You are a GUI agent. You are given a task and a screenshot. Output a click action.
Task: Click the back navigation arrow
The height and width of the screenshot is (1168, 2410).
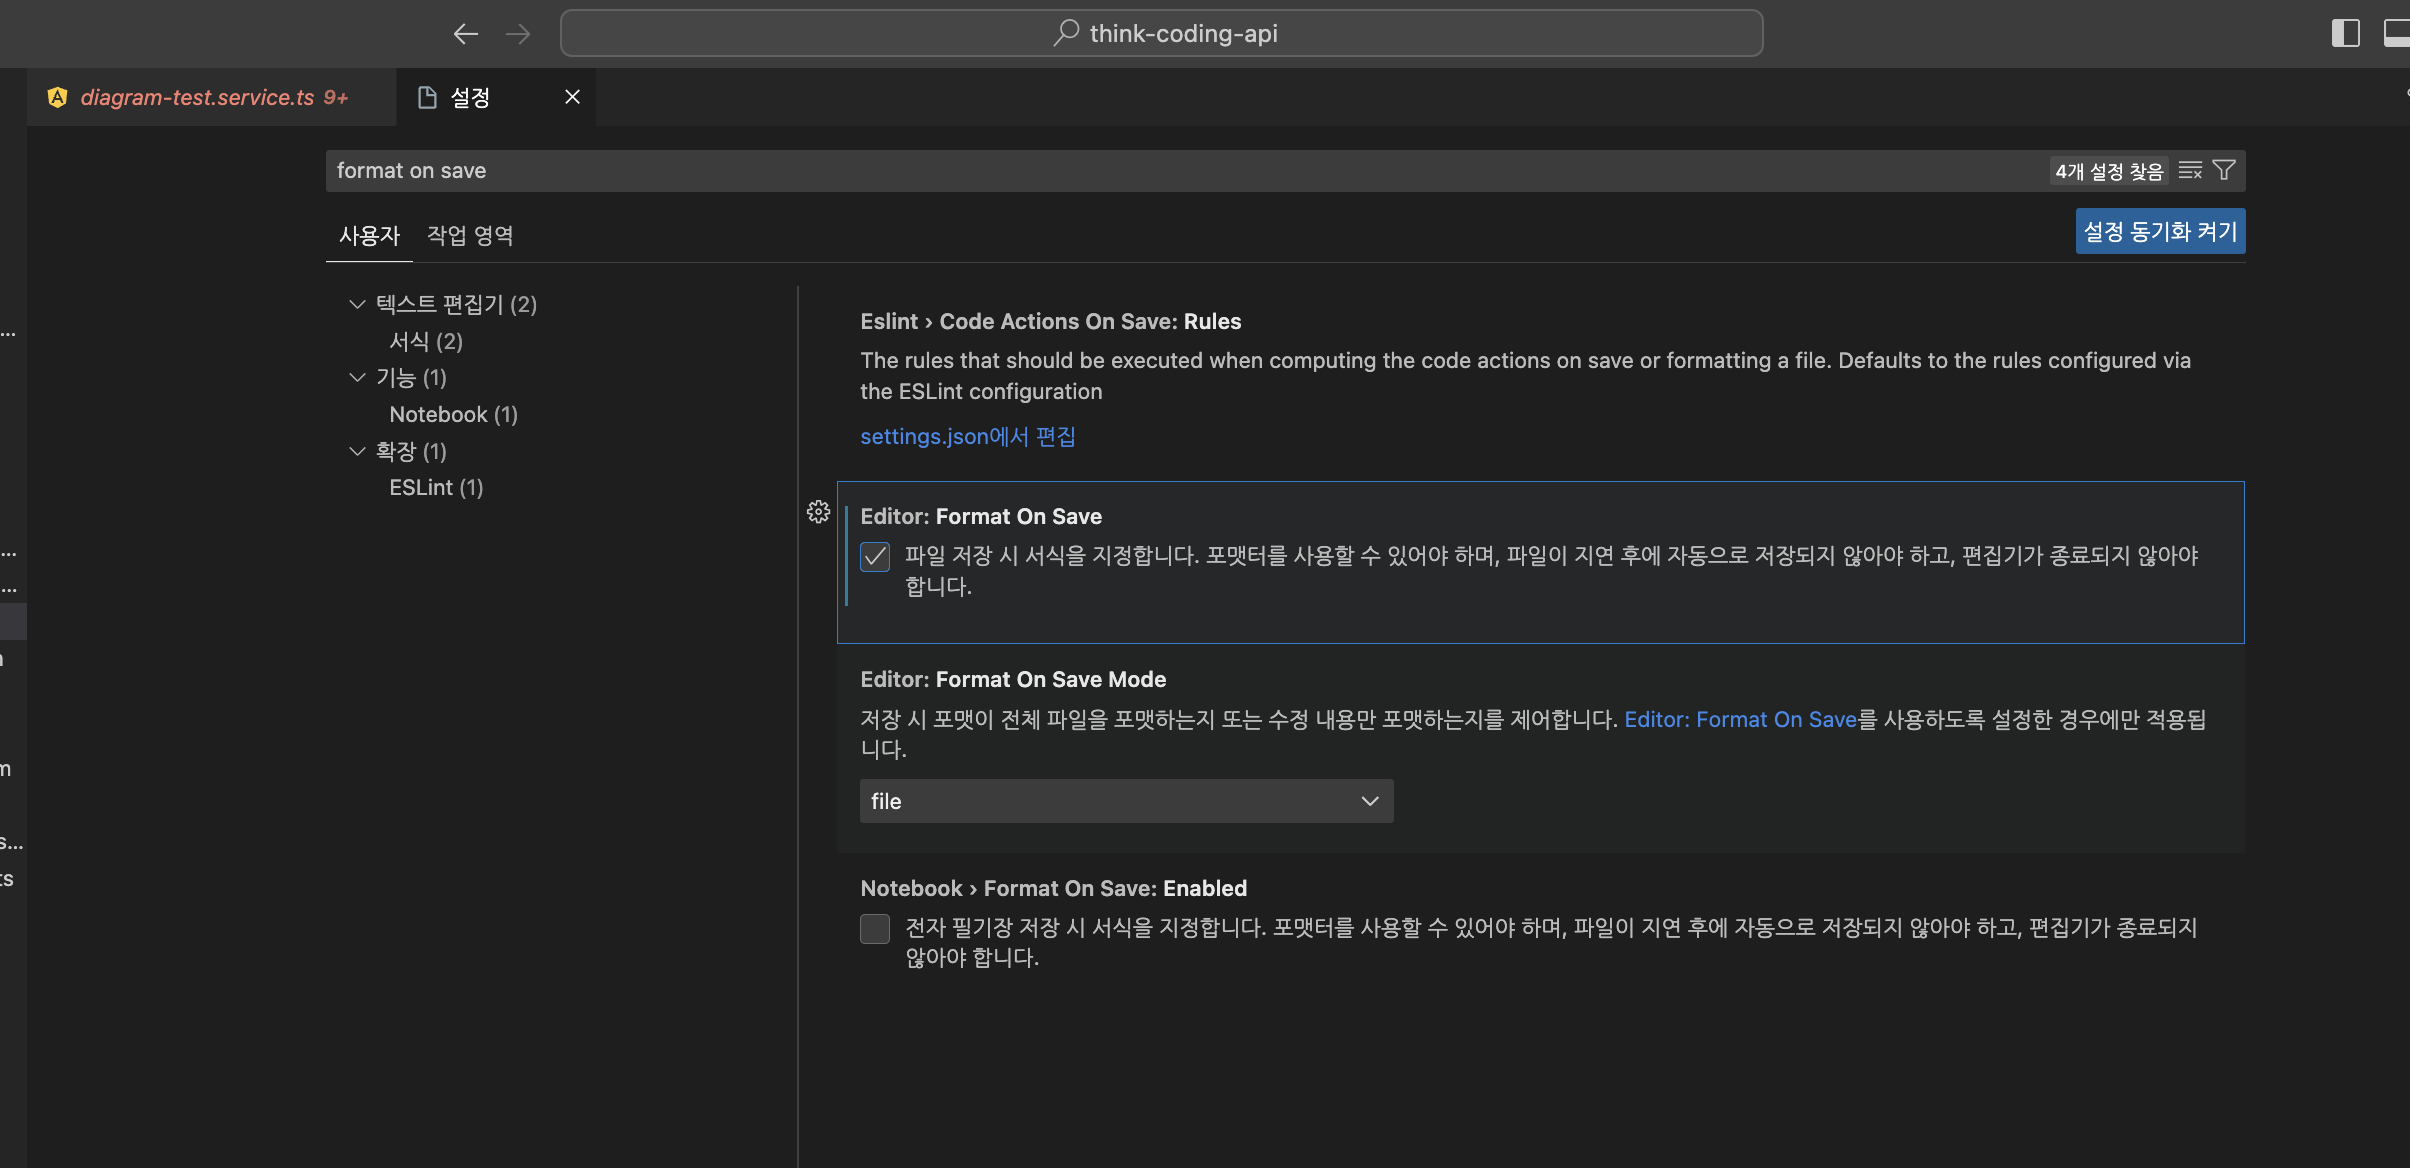[x=465, y=34]
